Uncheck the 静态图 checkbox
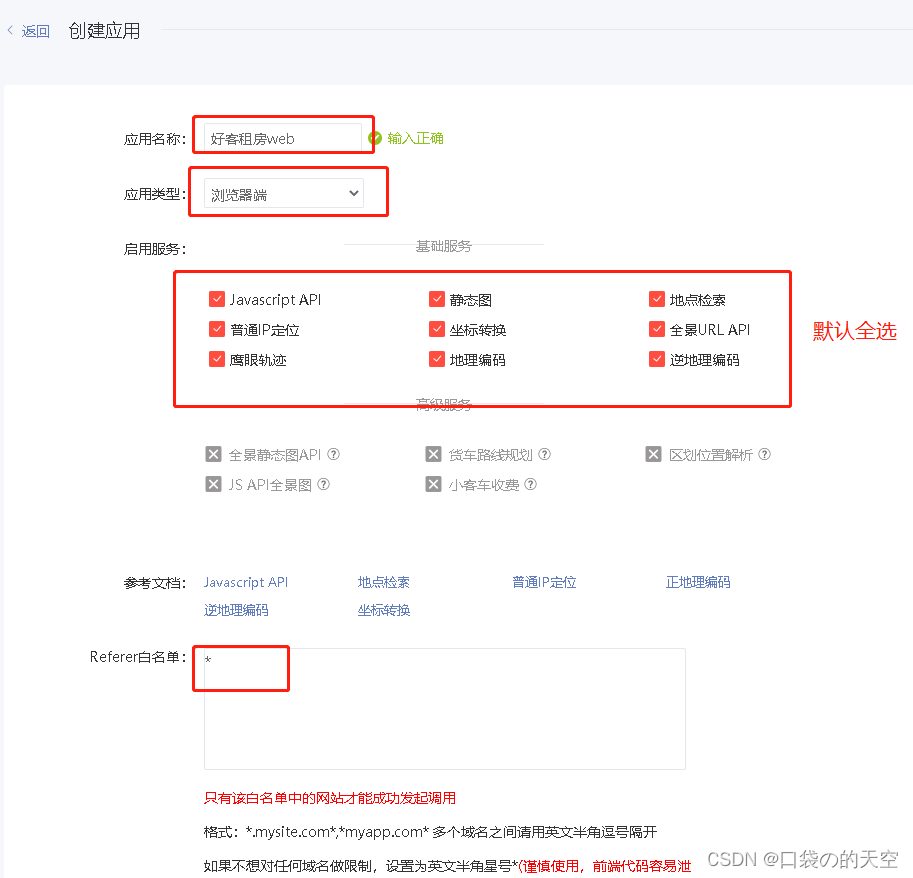The image size is (913, 878). [437, 299]
